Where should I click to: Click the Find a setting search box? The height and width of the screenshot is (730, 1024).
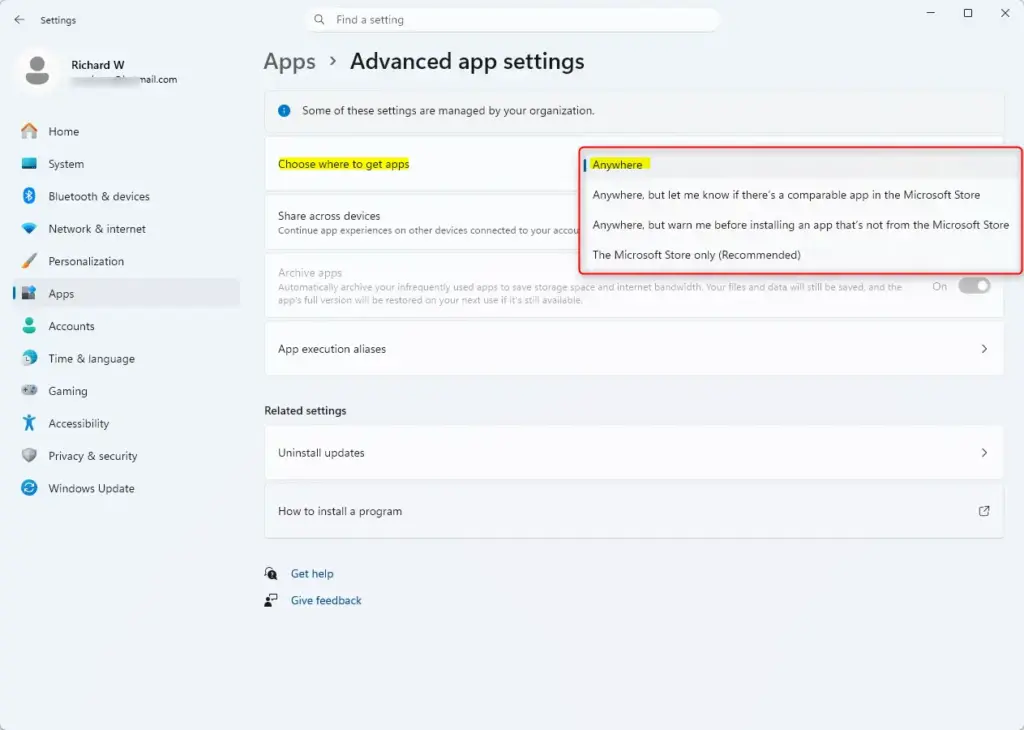click(513, 20)
